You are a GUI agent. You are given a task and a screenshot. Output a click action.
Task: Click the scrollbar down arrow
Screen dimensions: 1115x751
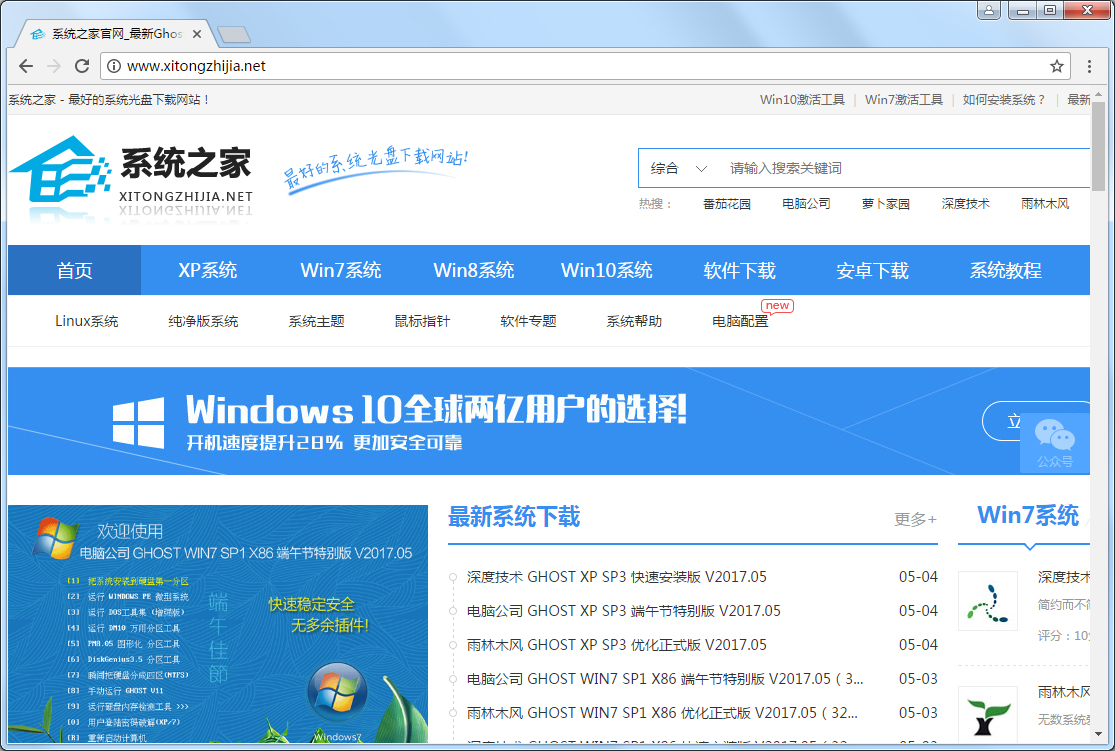pyautogui.click(x=1099, y=734)
